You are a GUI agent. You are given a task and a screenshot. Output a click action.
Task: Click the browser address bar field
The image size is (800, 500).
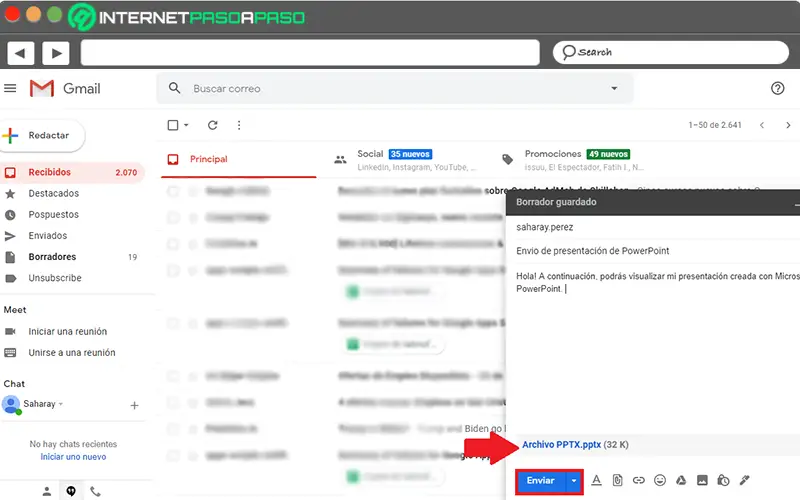point(310,53)
